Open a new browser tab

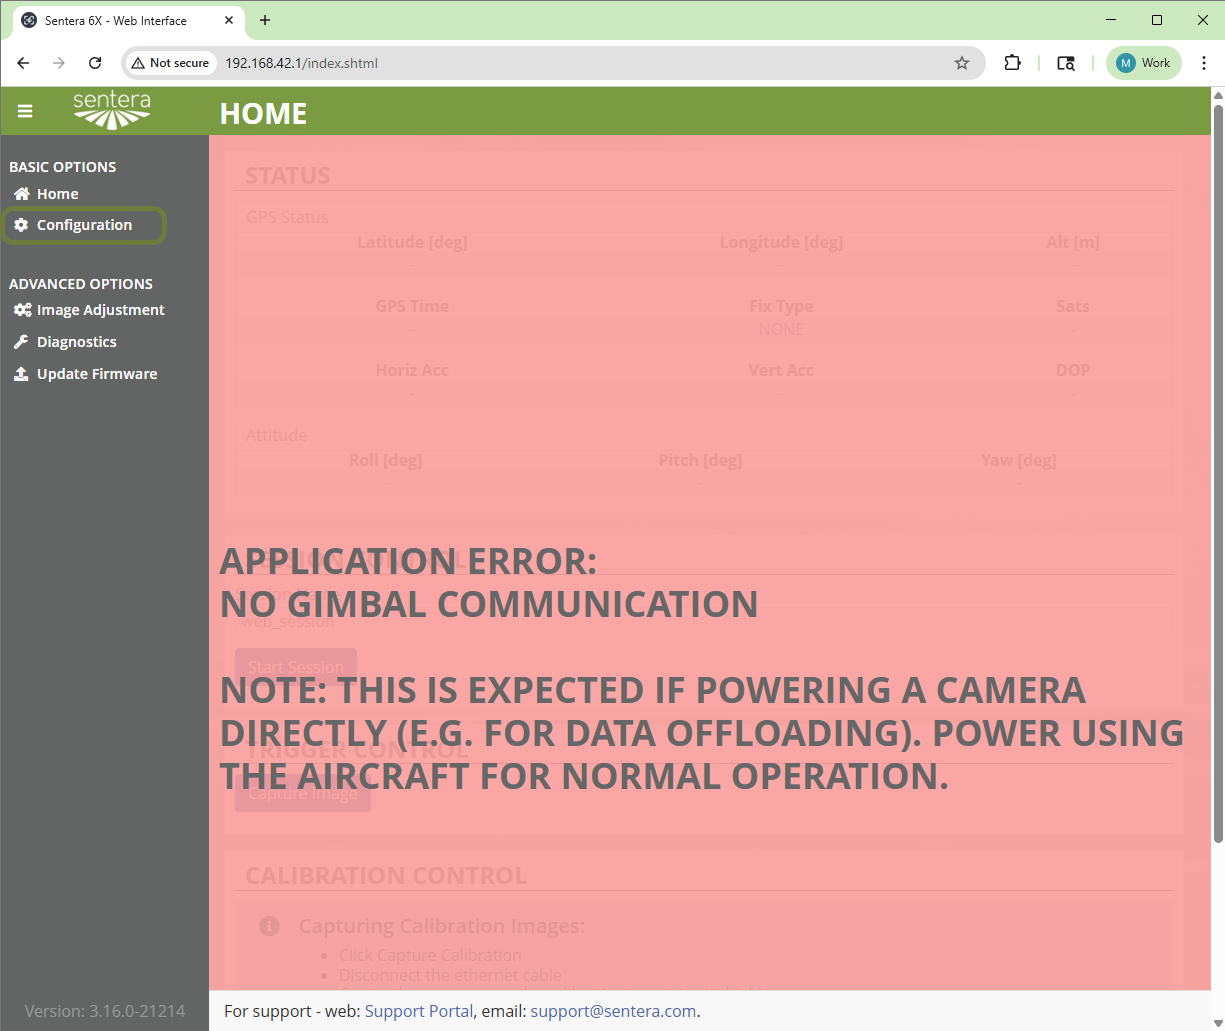(x=265, y=20)
